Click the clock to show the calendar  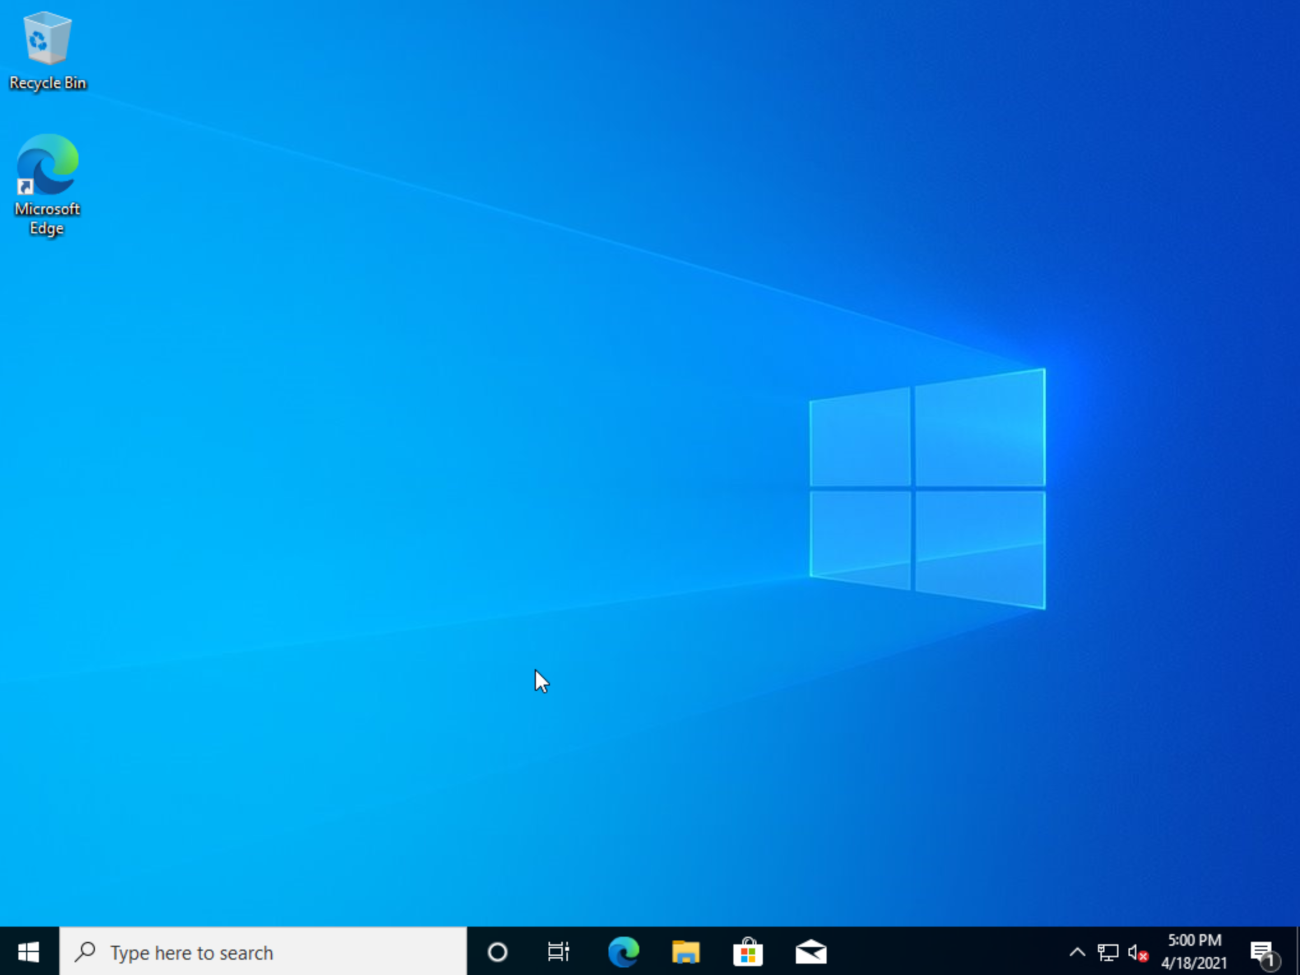[x=1193, y=939]
